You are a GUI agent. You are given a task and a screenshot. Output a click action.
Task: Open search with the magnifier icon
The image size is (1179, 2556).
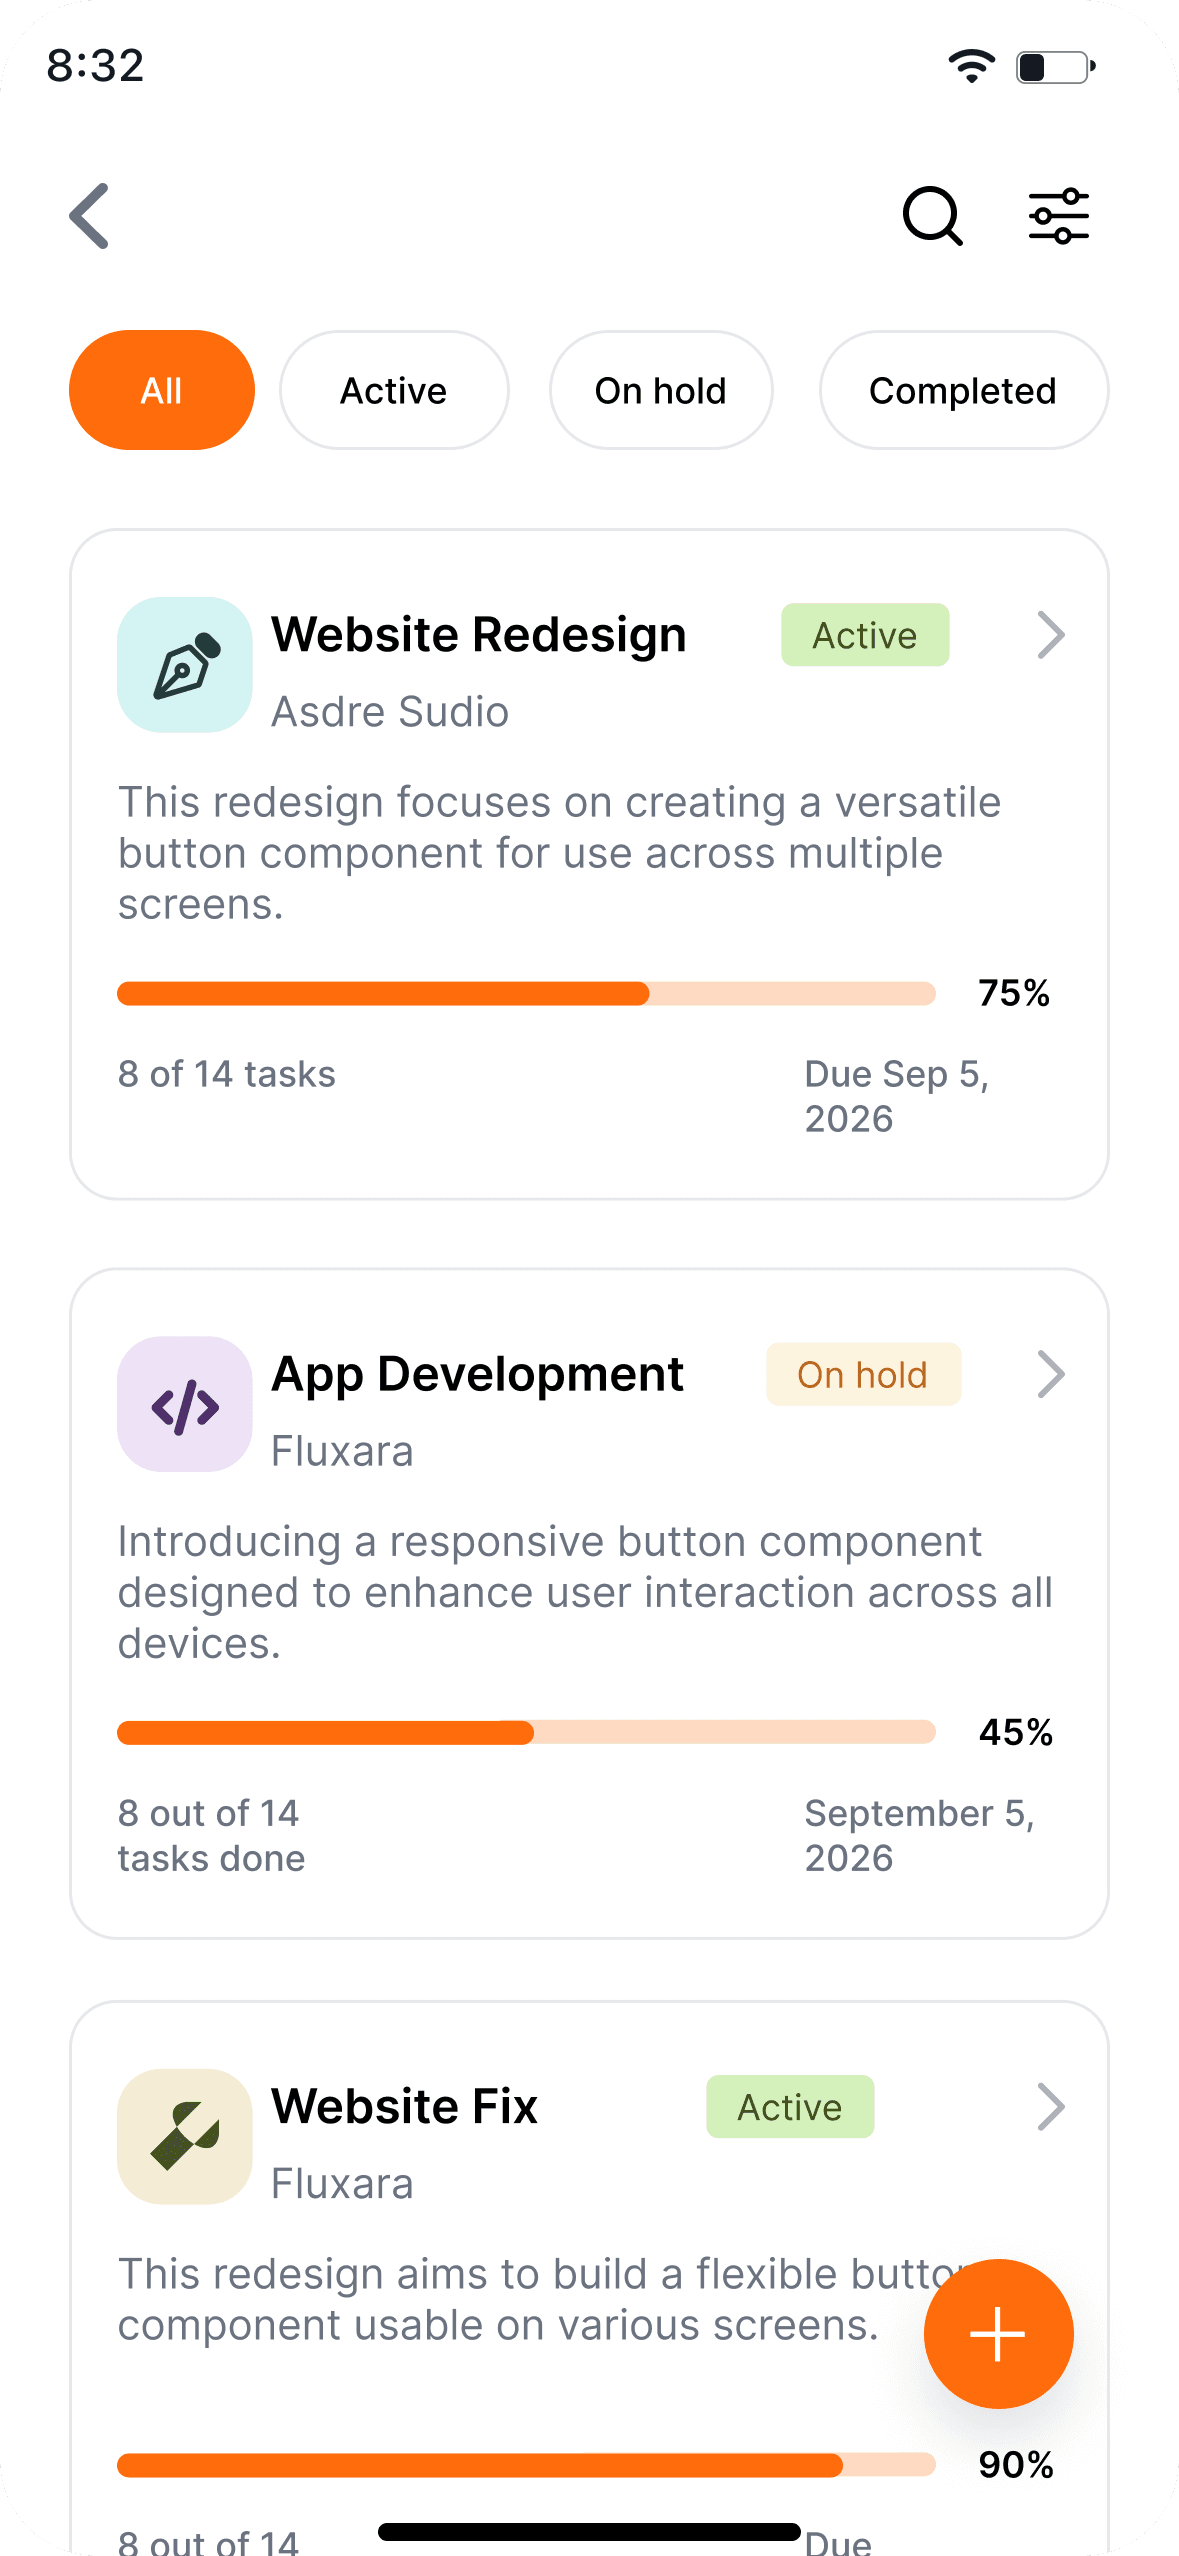coord(932,215)
